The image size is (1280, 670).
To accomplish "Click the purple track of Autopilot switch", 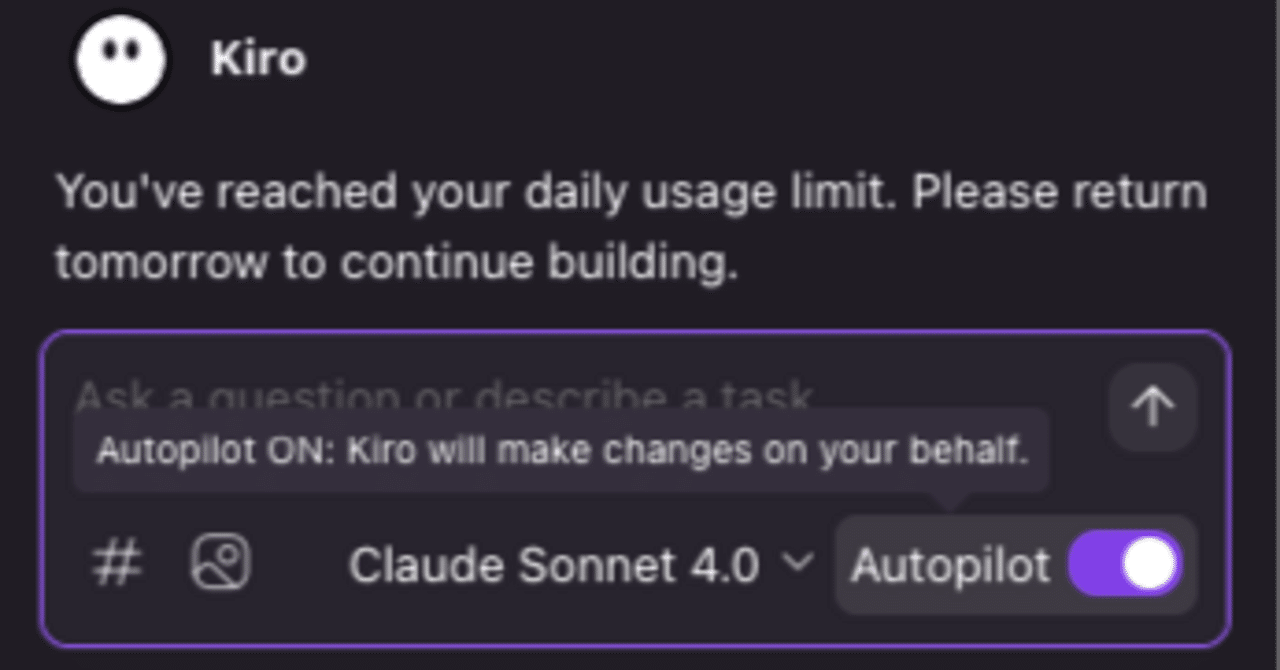I will [x=1092, y=565].
